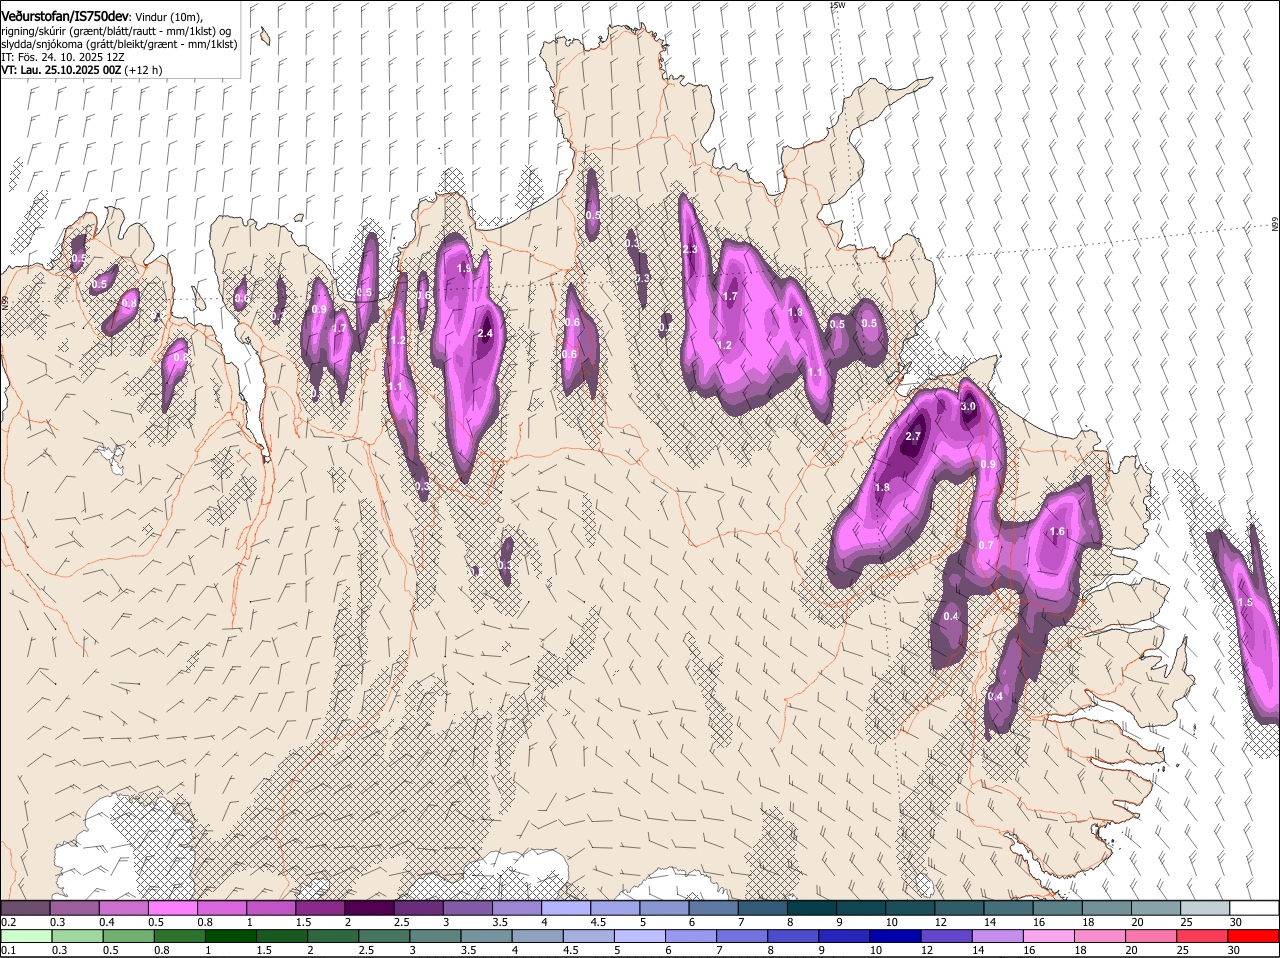This screenshot has height=958, width=1280.
Task: Pick snow legend swatch between 25 and 30
Action: tap(1205, 908)
